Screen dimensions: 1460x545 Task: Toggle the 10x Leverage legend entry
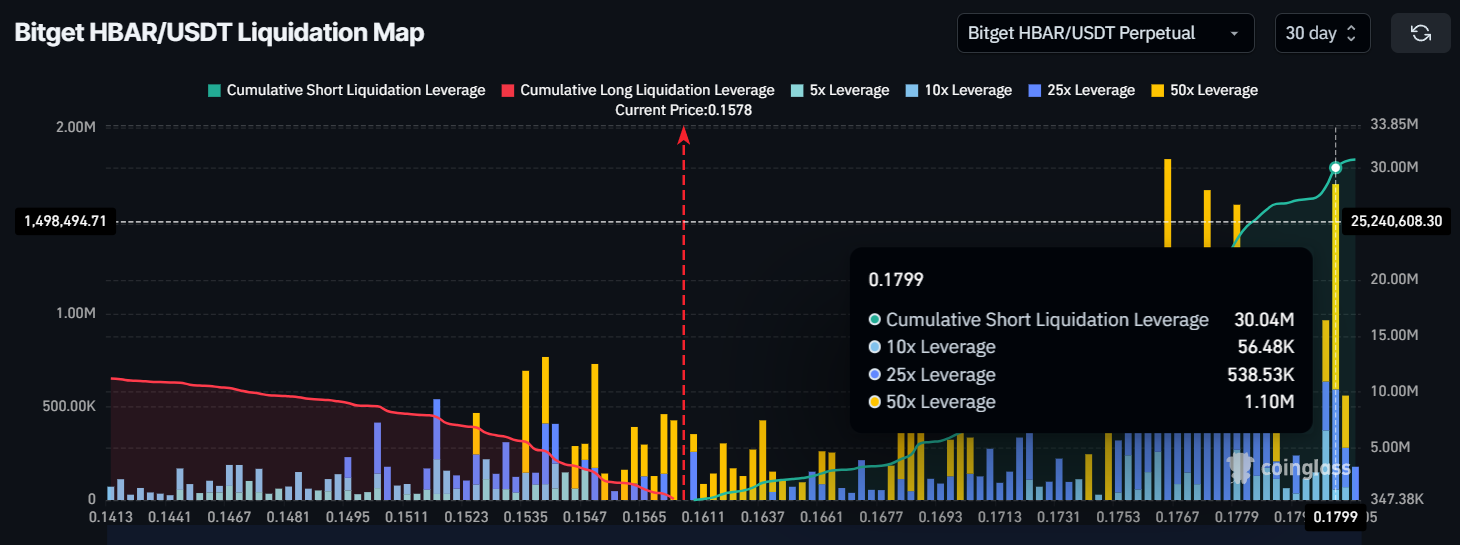pyautogui.click(x=959, y=90)
